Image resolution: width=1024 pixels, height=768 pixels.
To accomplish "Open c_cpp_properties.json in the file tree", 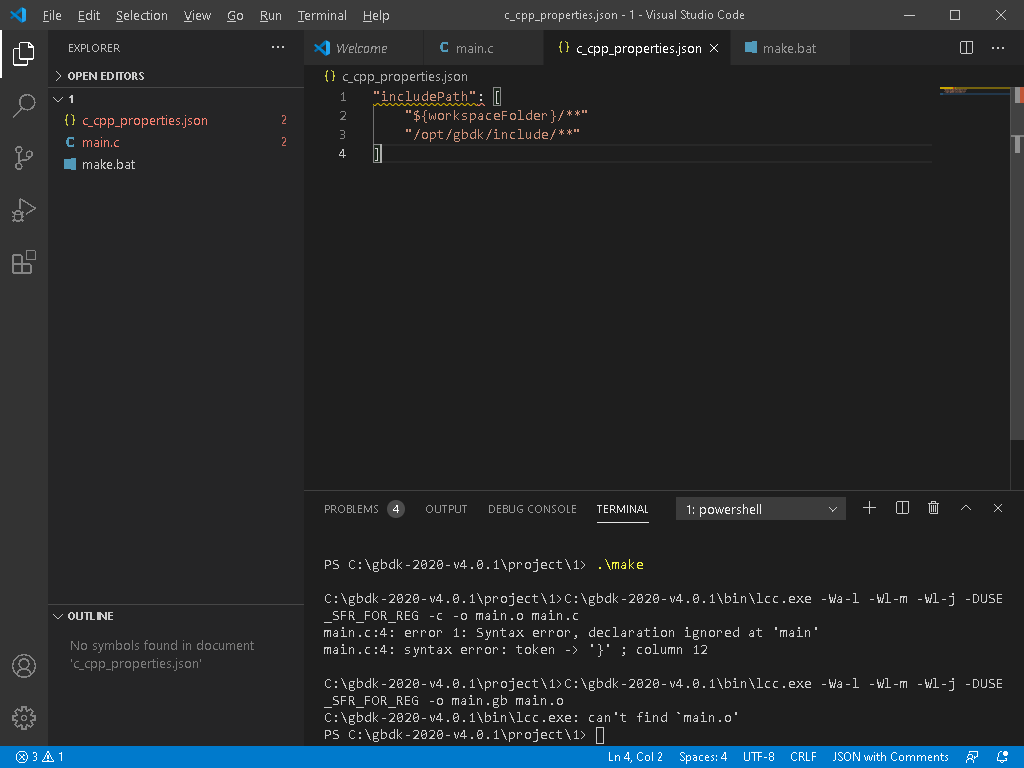I will click(176, 120).
